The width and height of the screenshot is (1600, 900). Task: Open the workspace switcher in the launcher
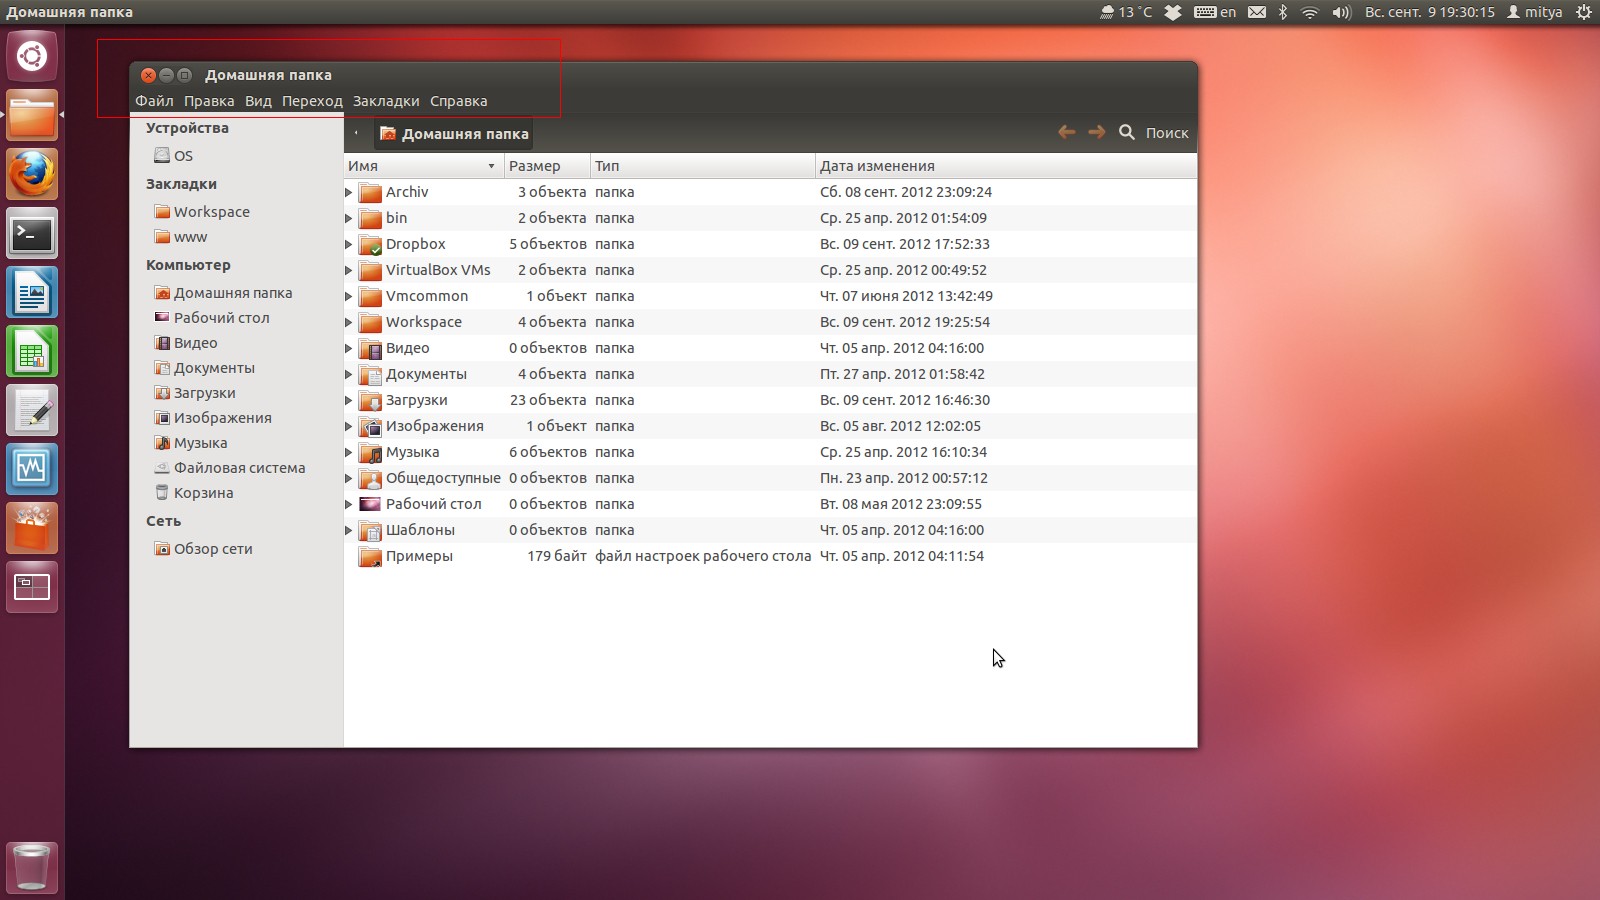[x=32, y=587]
